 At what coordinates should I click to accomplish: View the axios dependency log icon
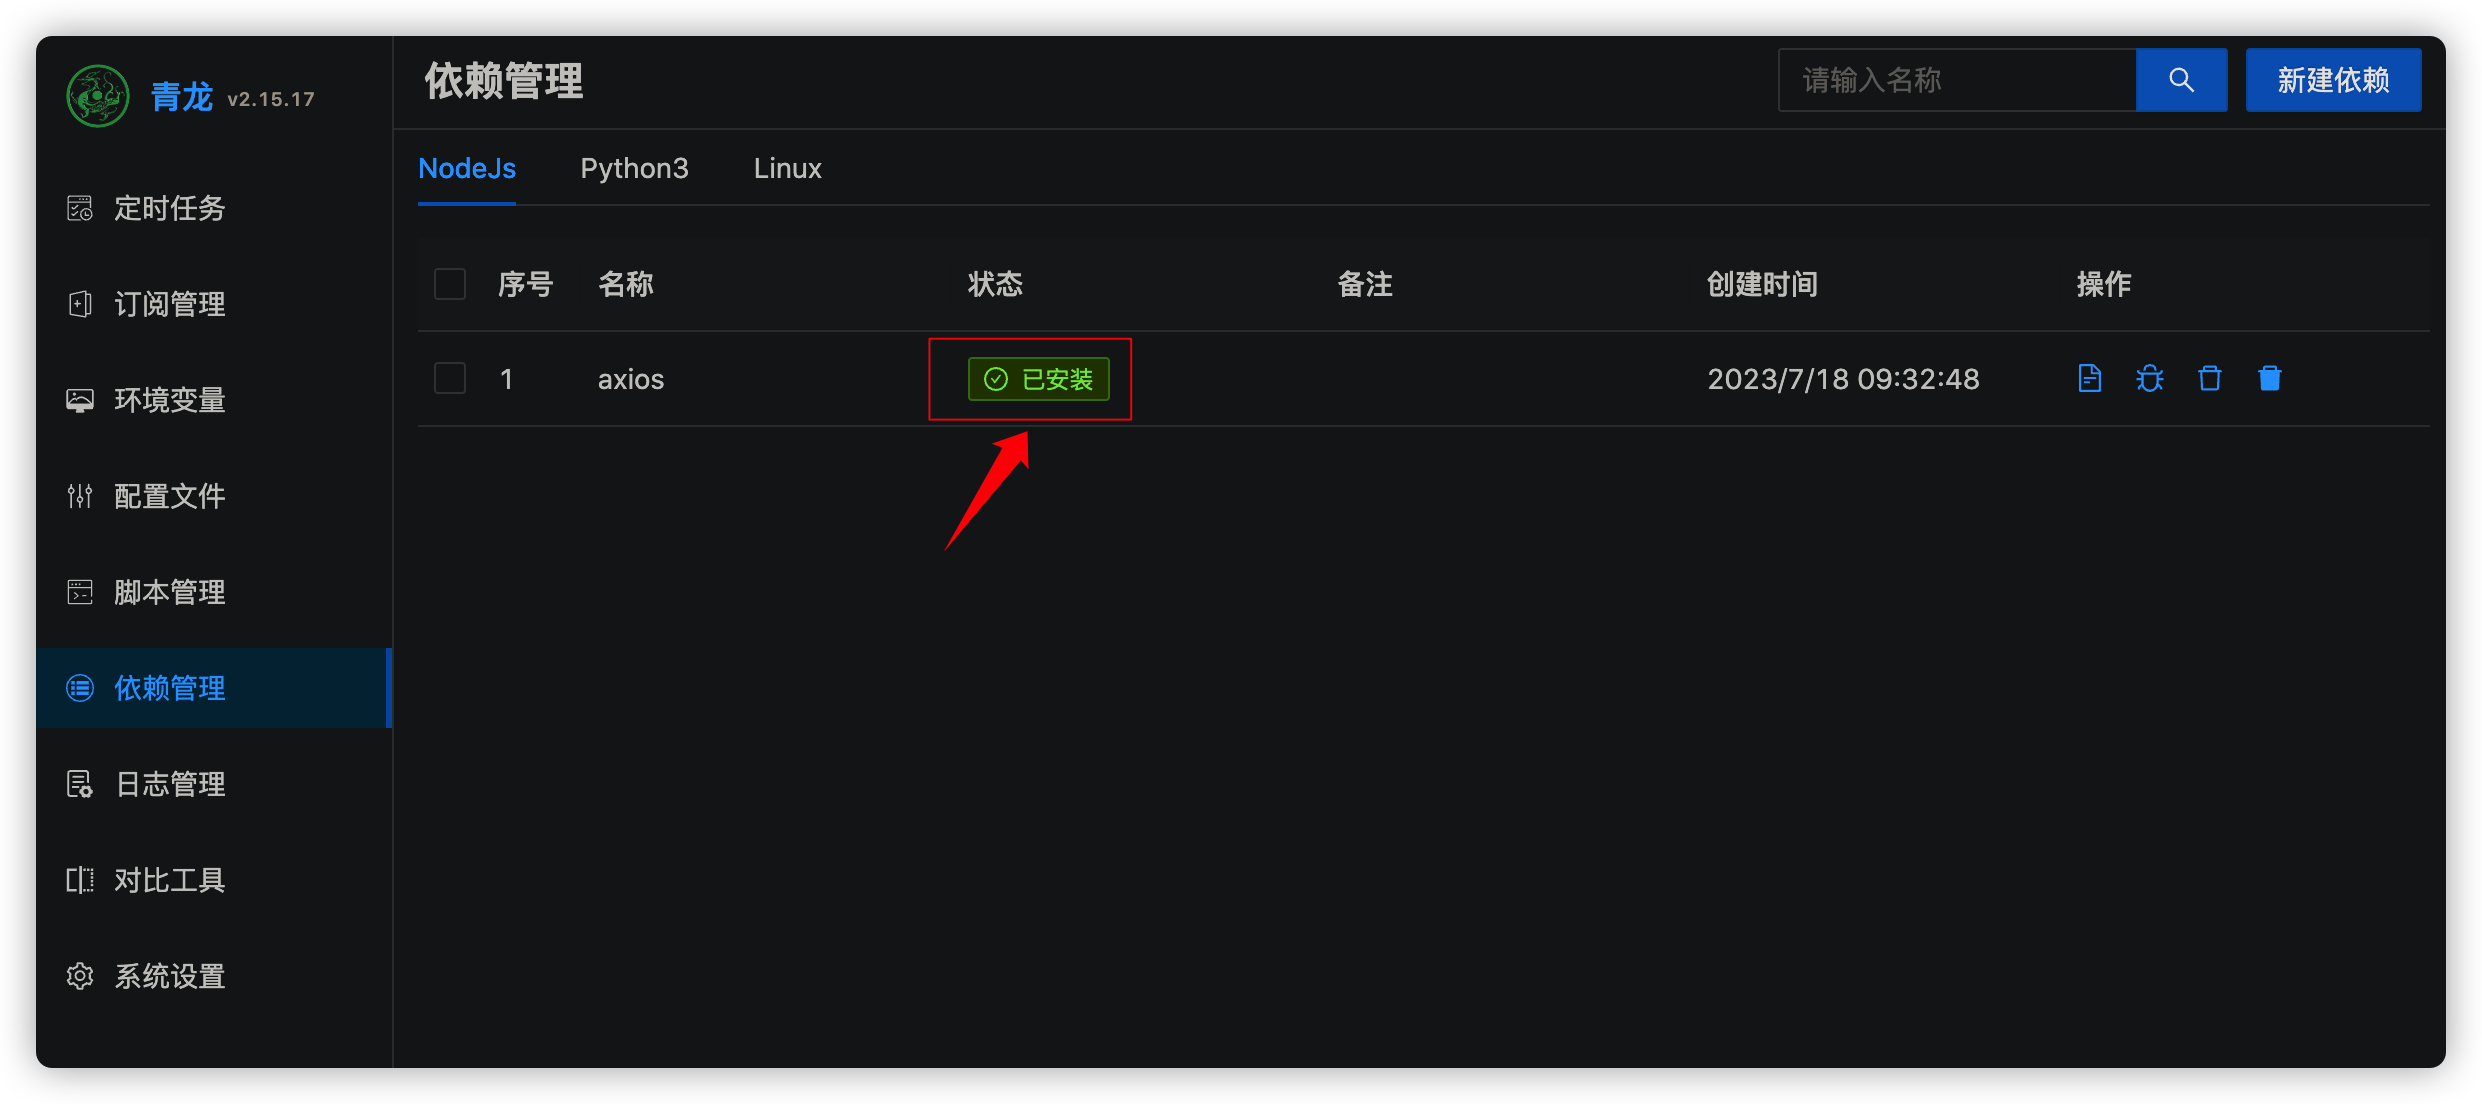click(2089, 378)
